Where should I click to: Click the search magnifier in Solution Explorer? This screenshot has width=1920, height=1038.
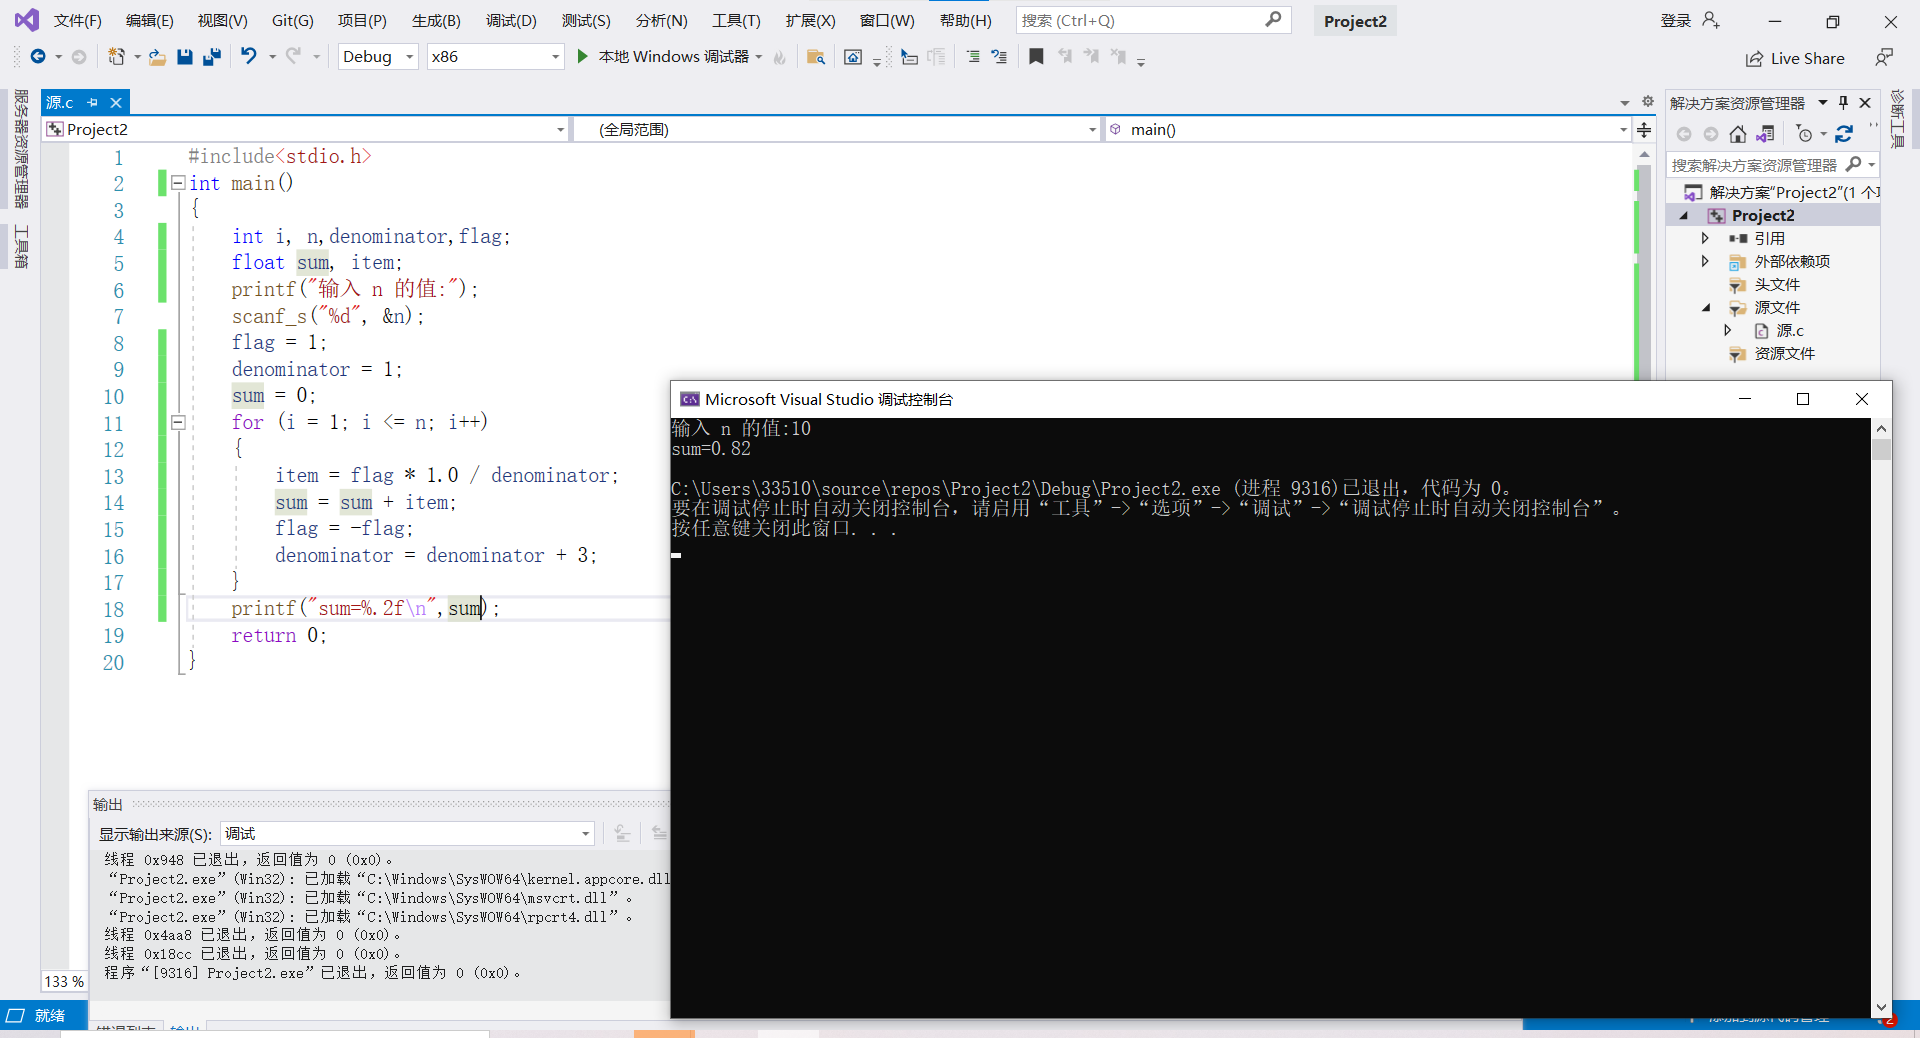click(x=1853, y=164)
